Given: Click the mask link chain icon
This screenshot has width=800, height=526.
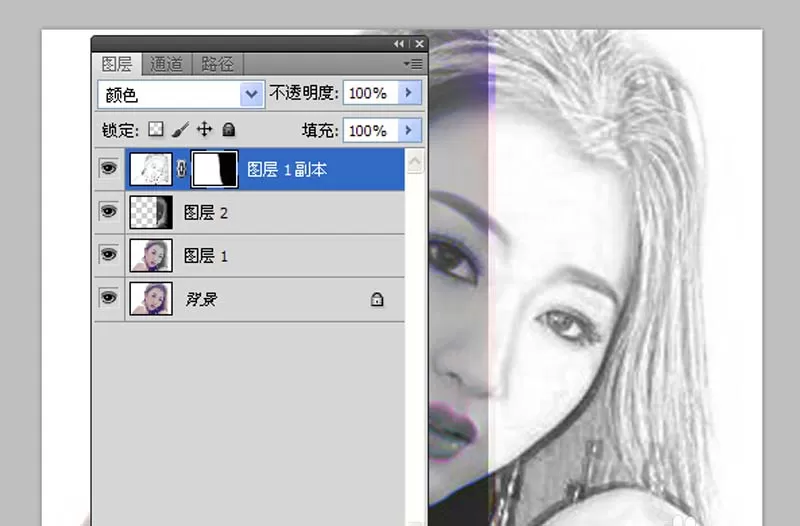Looking at the screenshot, I should point(181,169).
